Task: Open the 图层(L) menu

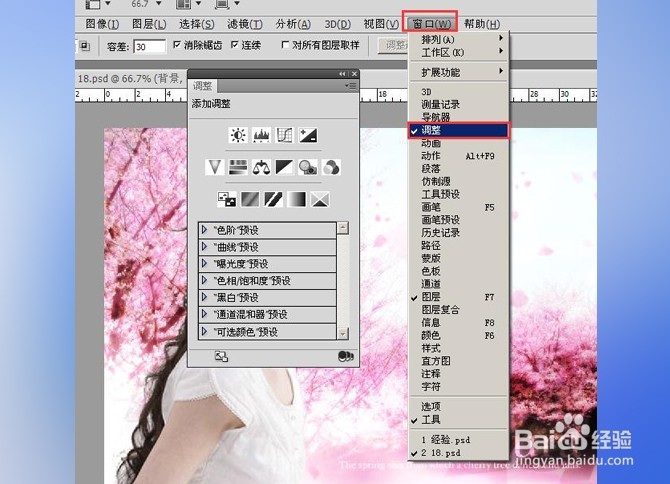Action: tap(149, 24)
